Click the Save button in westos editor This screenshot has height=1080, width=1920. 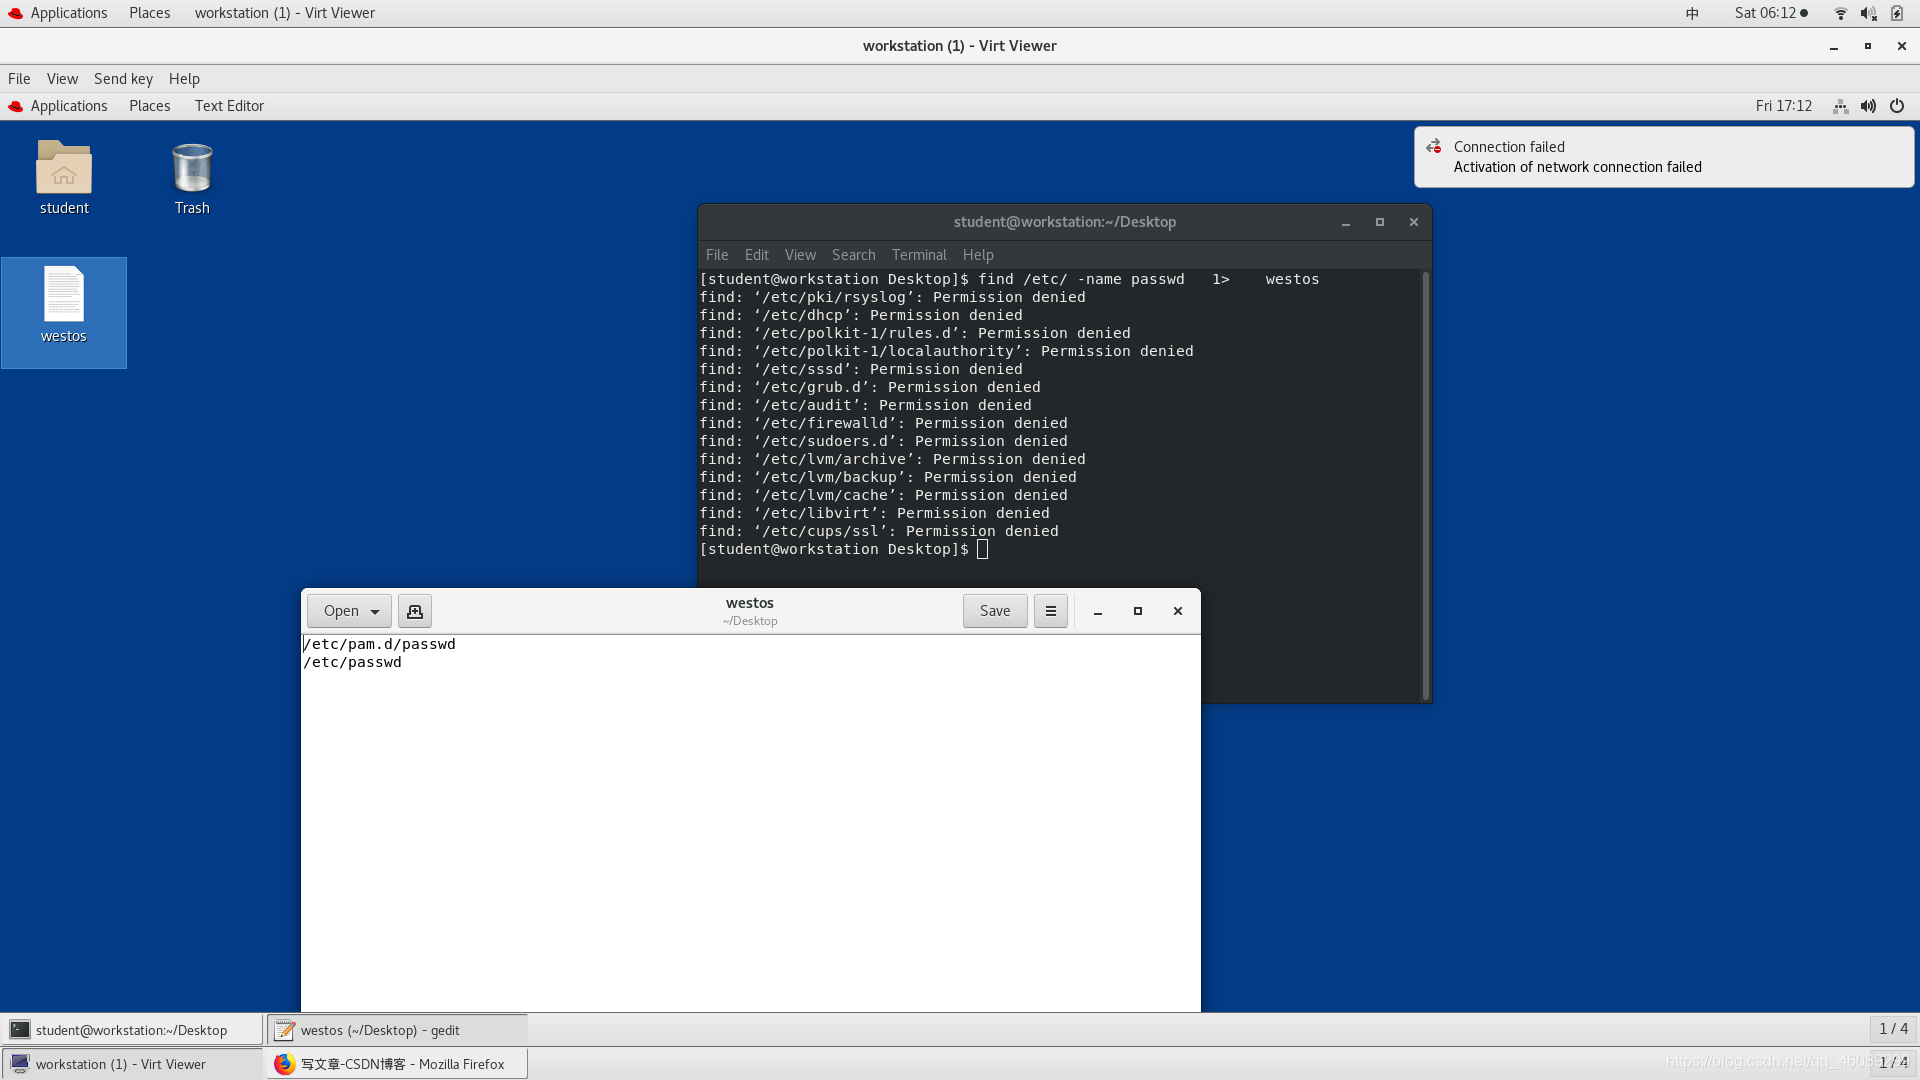pos(994,611)
